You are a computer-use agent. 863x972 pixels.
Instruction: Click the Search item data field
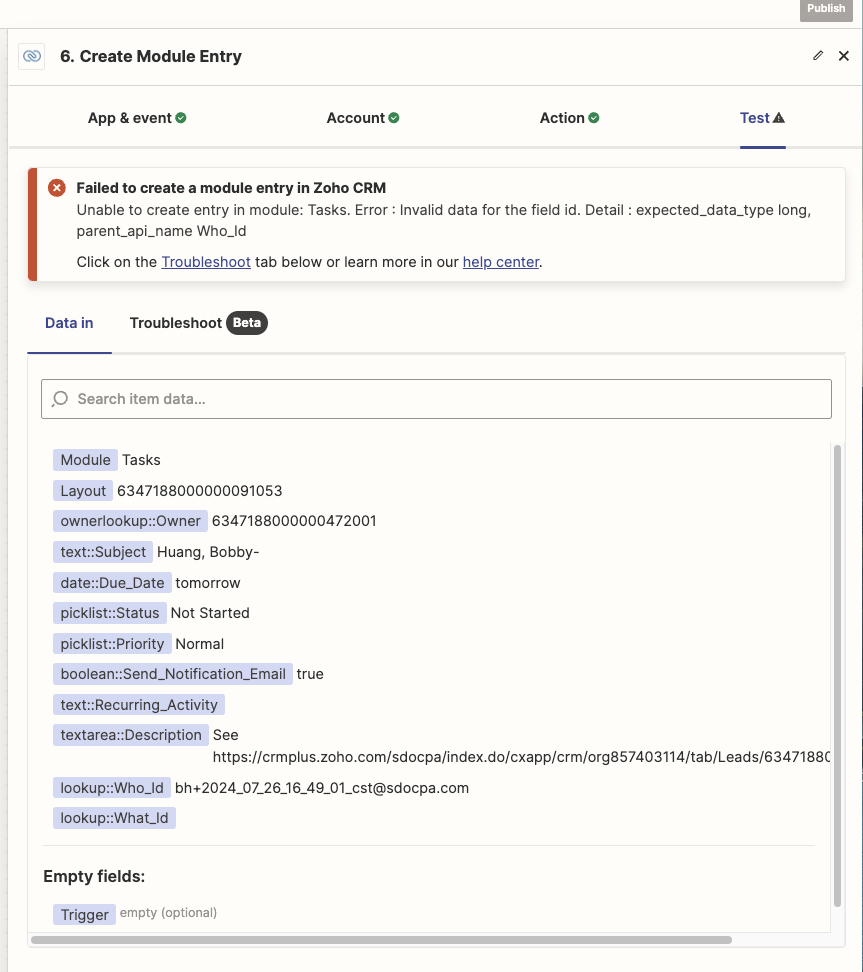(436, 399)
